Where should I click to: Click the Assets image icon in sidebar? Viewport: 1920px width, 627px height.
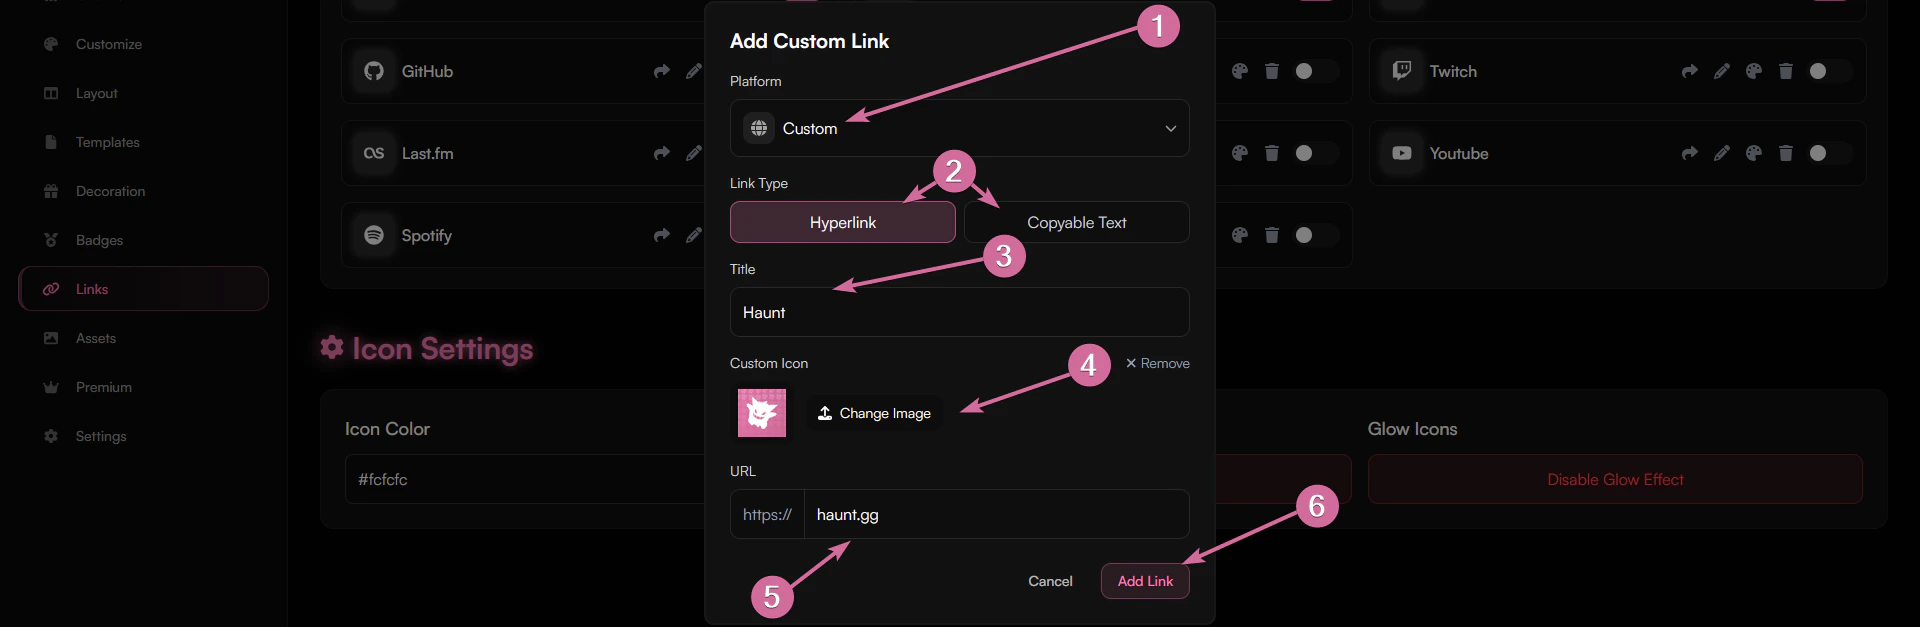click(x=51, y=338)
